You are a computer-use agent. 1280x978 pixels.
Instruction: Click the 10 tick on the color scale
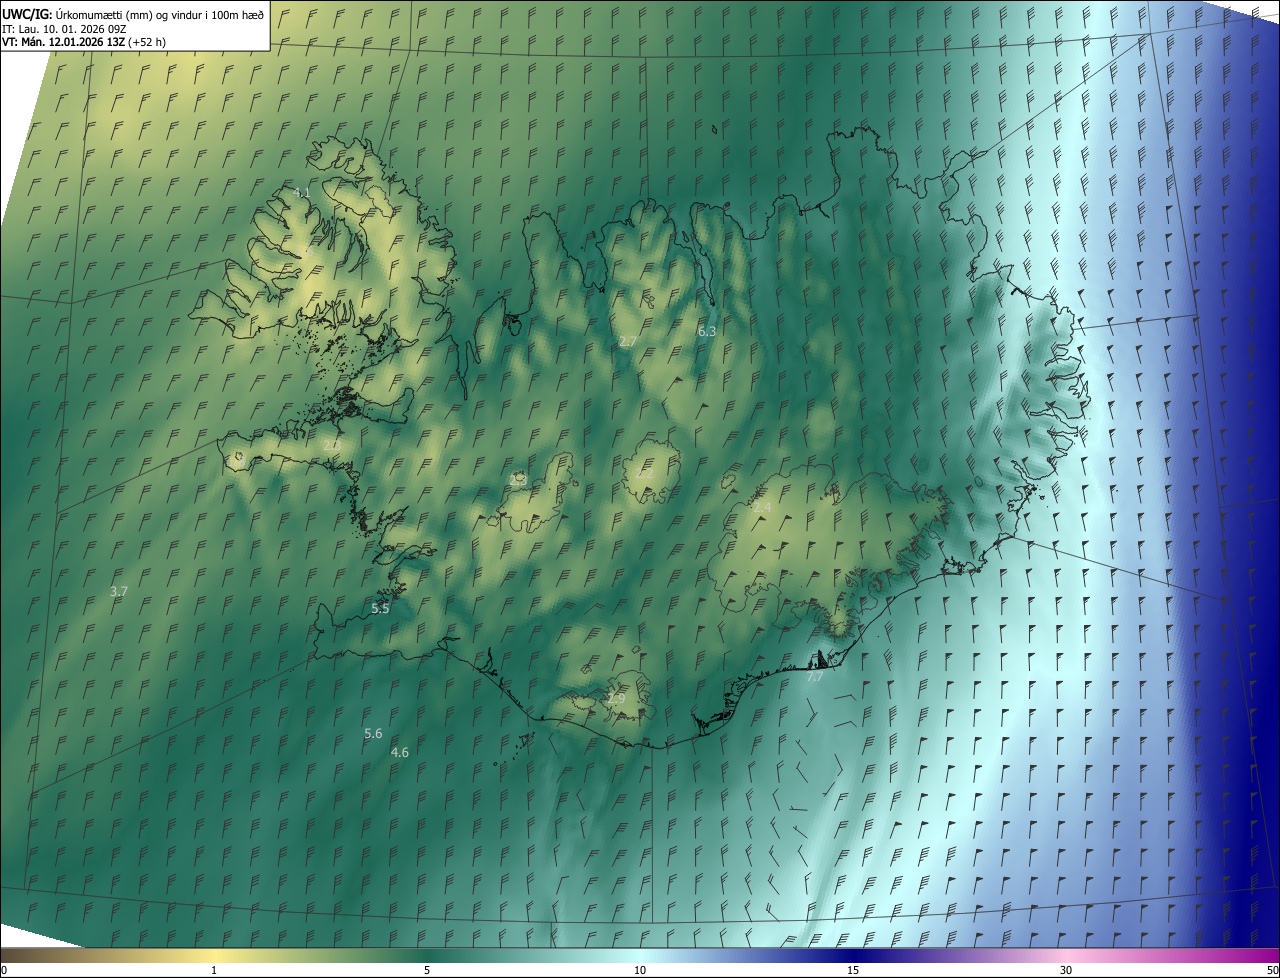tap(640, 970)
